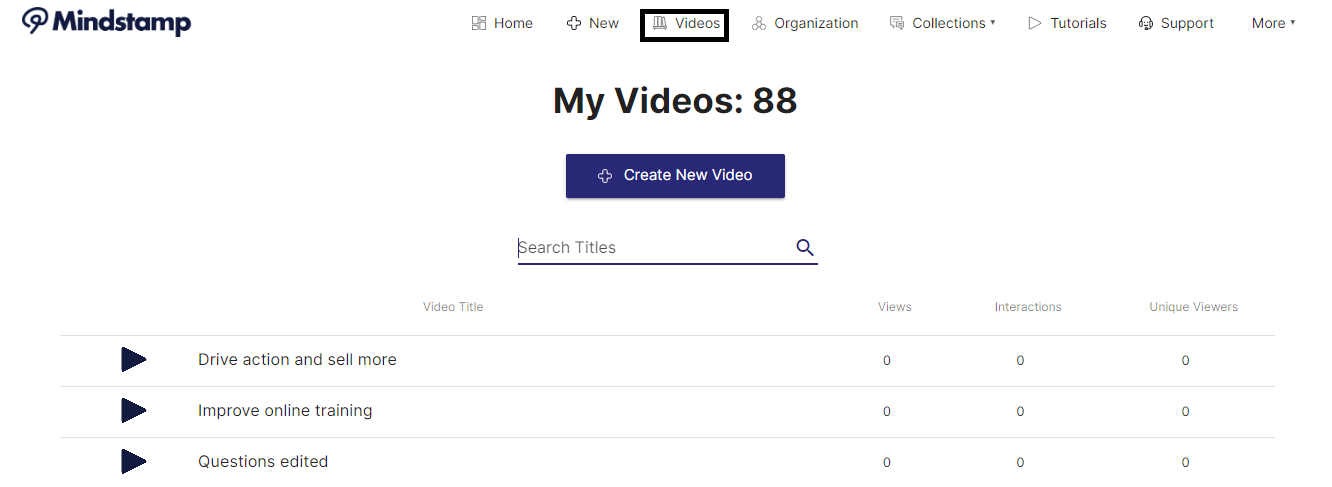Click the plus icon beside New
The width and height of the screenshot is (1332, 487).
coord(574,23)
